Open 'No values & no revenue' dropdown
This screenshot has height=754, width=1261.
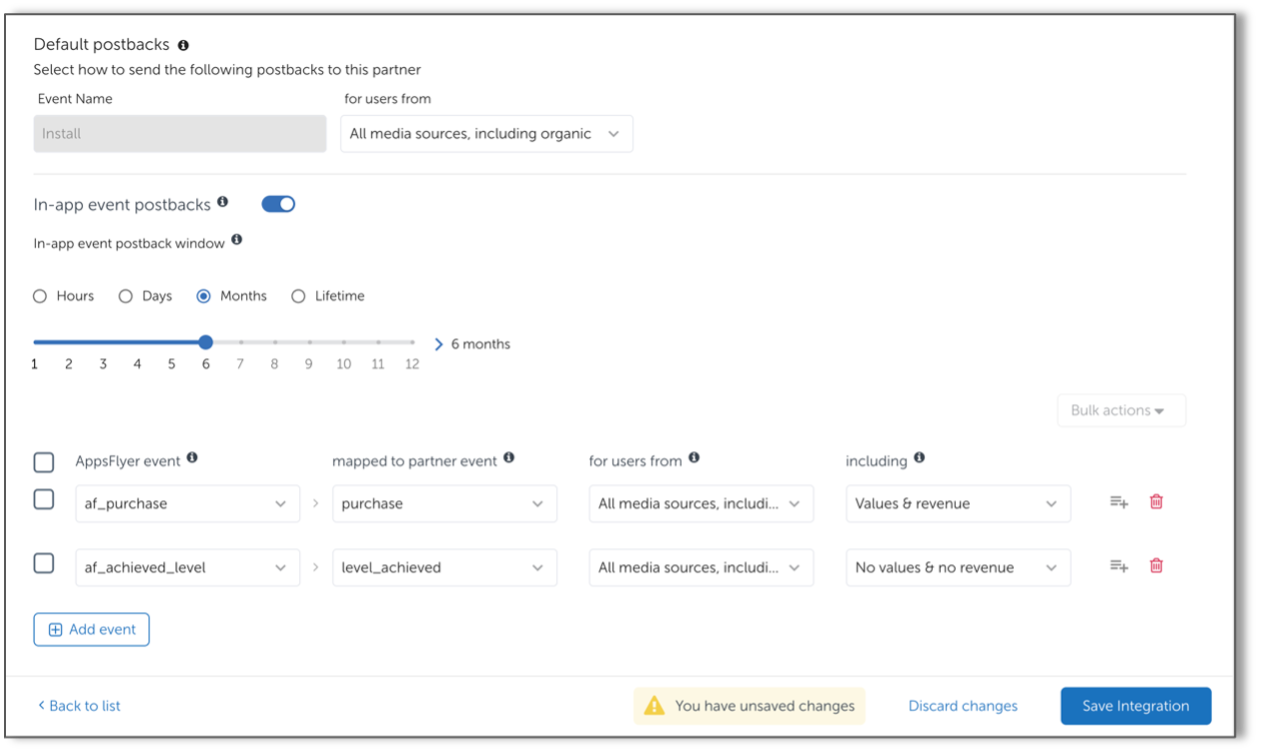tap(958, 568)
